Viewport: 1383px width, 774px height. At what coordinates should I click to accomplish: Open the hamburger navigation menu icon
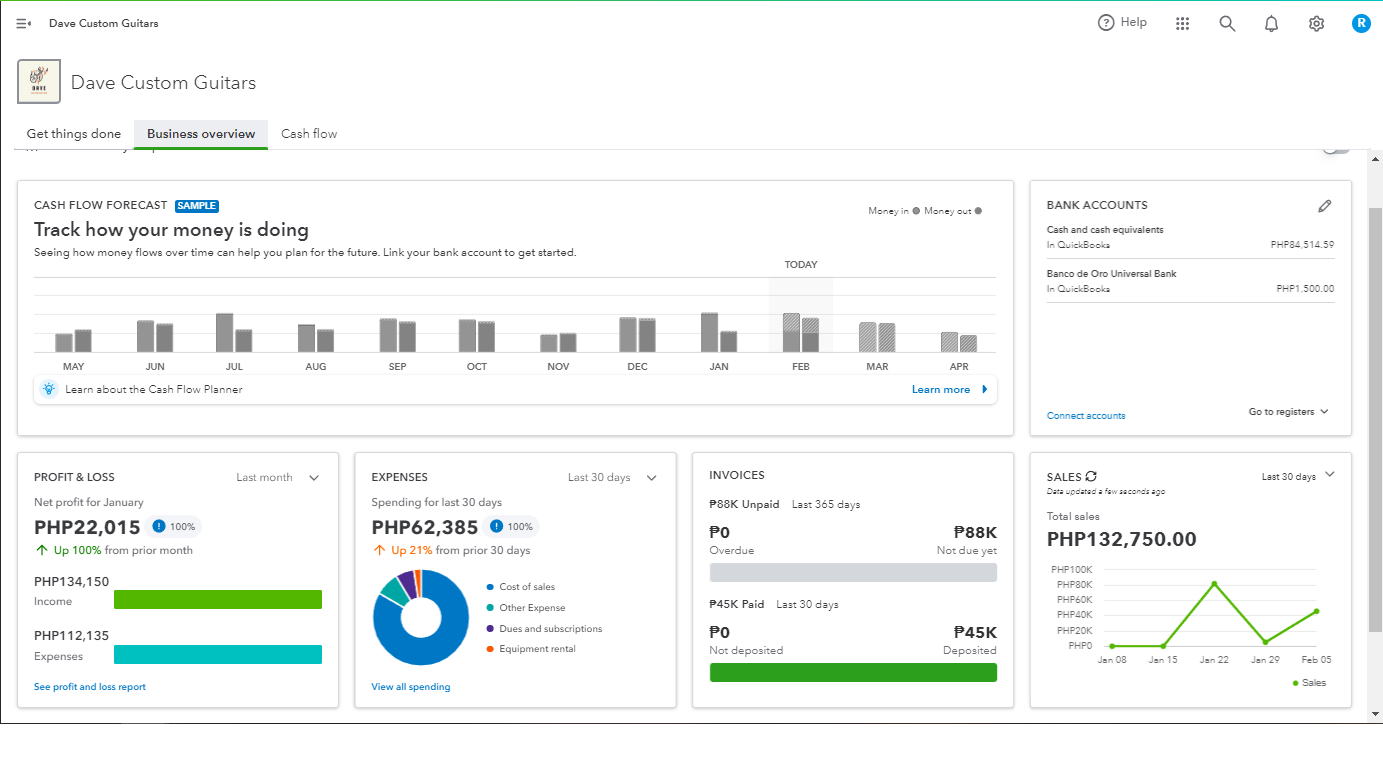[x=24, y=23]
